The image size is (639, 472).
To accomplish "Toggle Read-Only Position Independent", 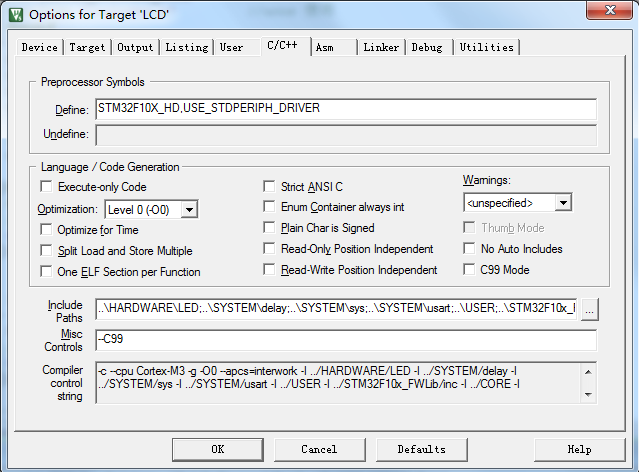I will pyautogui.click(x=269, y=248).
